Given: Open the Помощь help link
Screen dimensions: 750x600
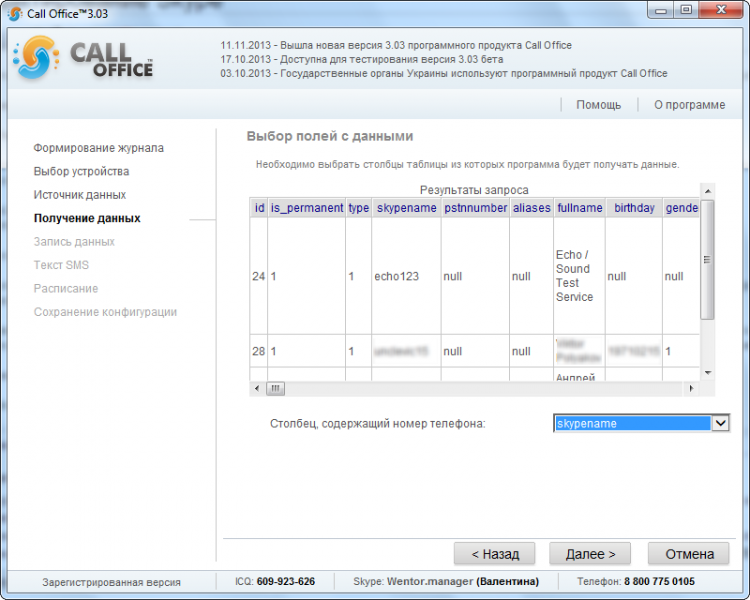Looking at the screenshot, I should click(x=598, y=105).
